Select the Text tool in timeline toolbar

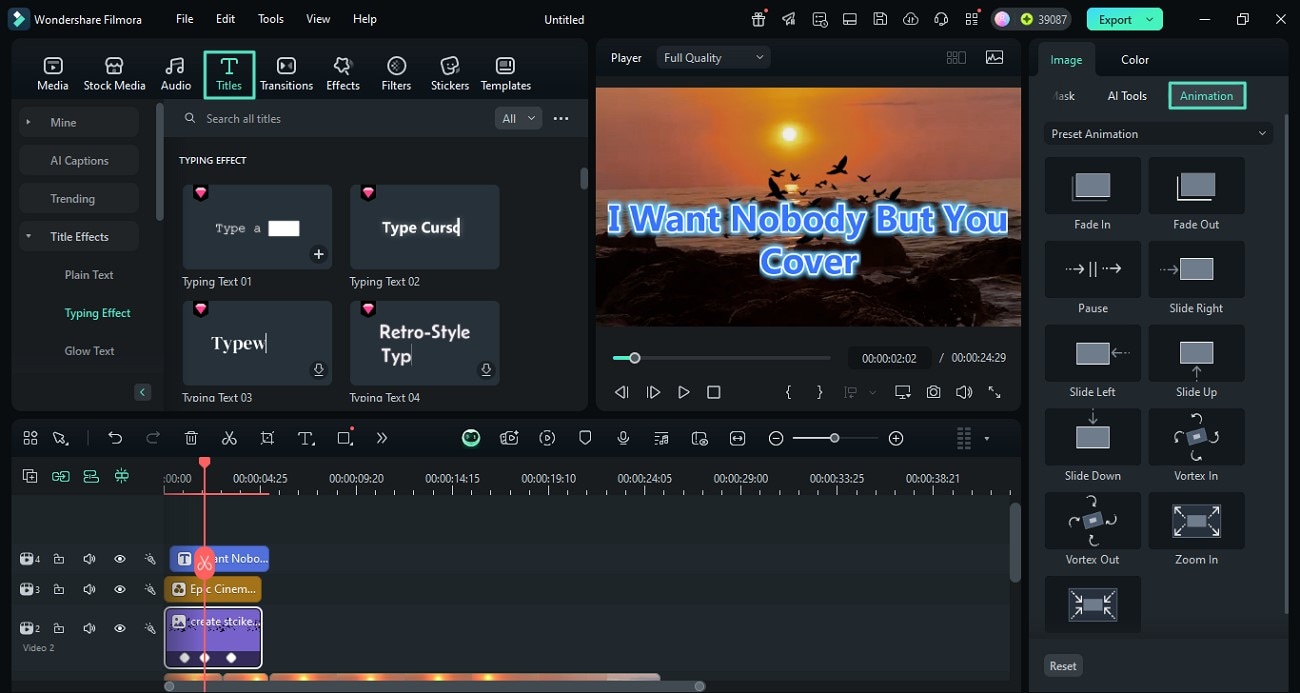click(306, 438)
